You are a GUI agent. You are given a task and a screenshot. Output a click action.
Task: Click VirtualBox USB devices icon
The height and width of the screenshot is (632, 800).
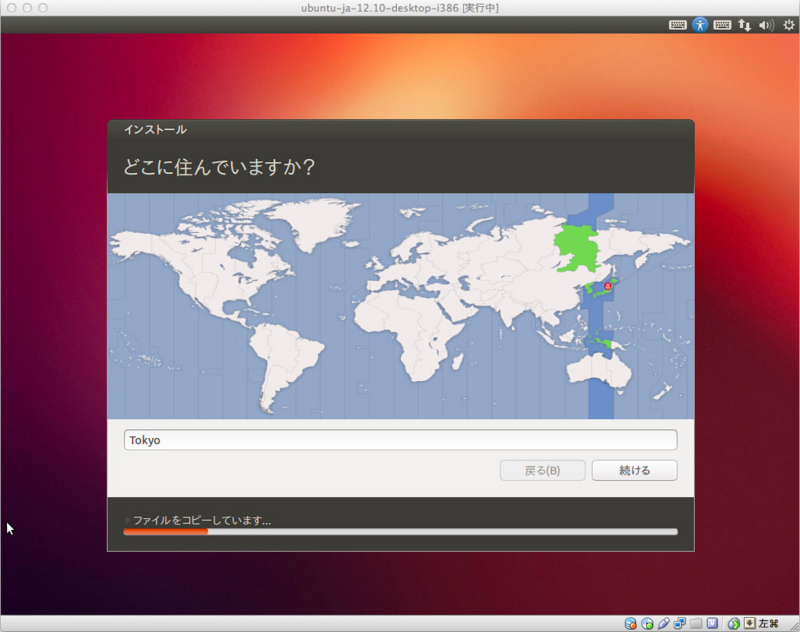tap(663, 623)
